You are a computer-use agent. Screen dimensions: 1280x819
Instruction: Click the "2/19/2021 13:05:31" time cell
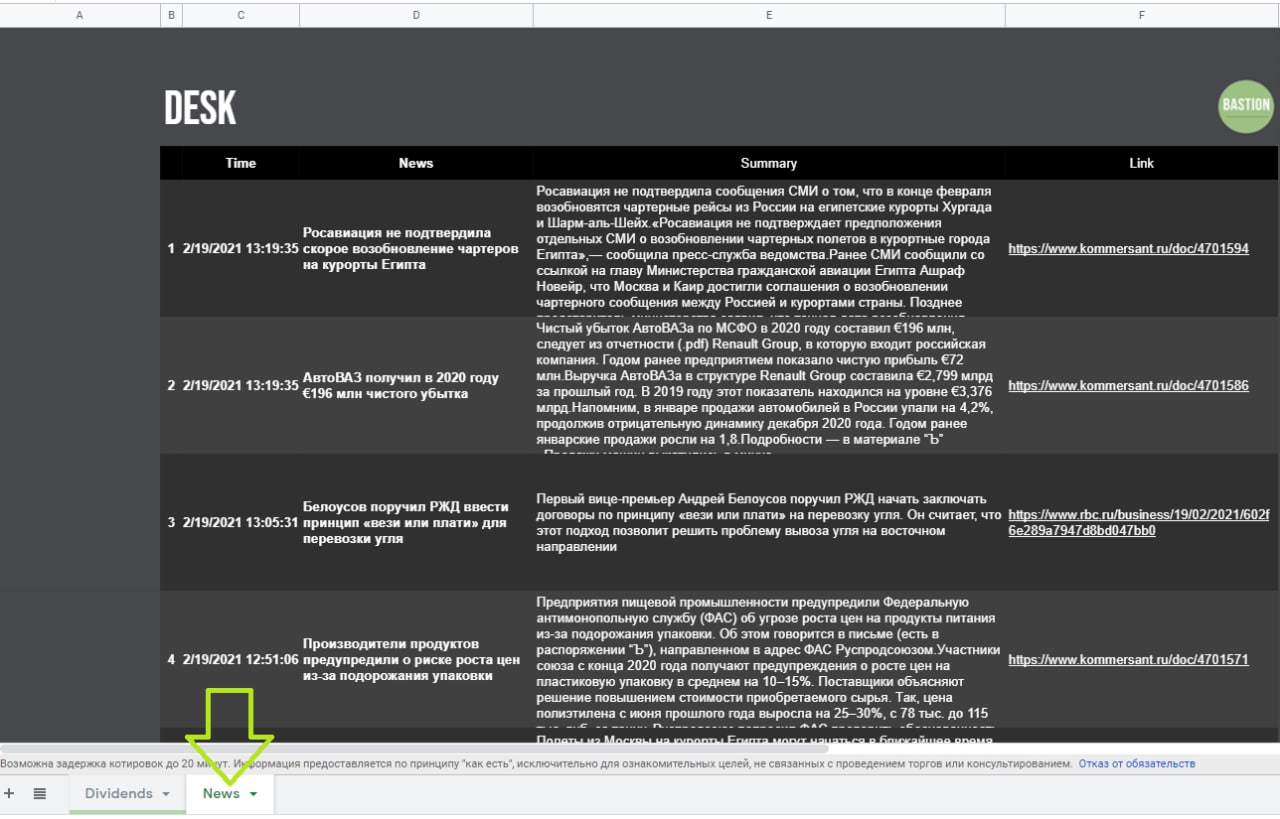(x=241, y=522)
